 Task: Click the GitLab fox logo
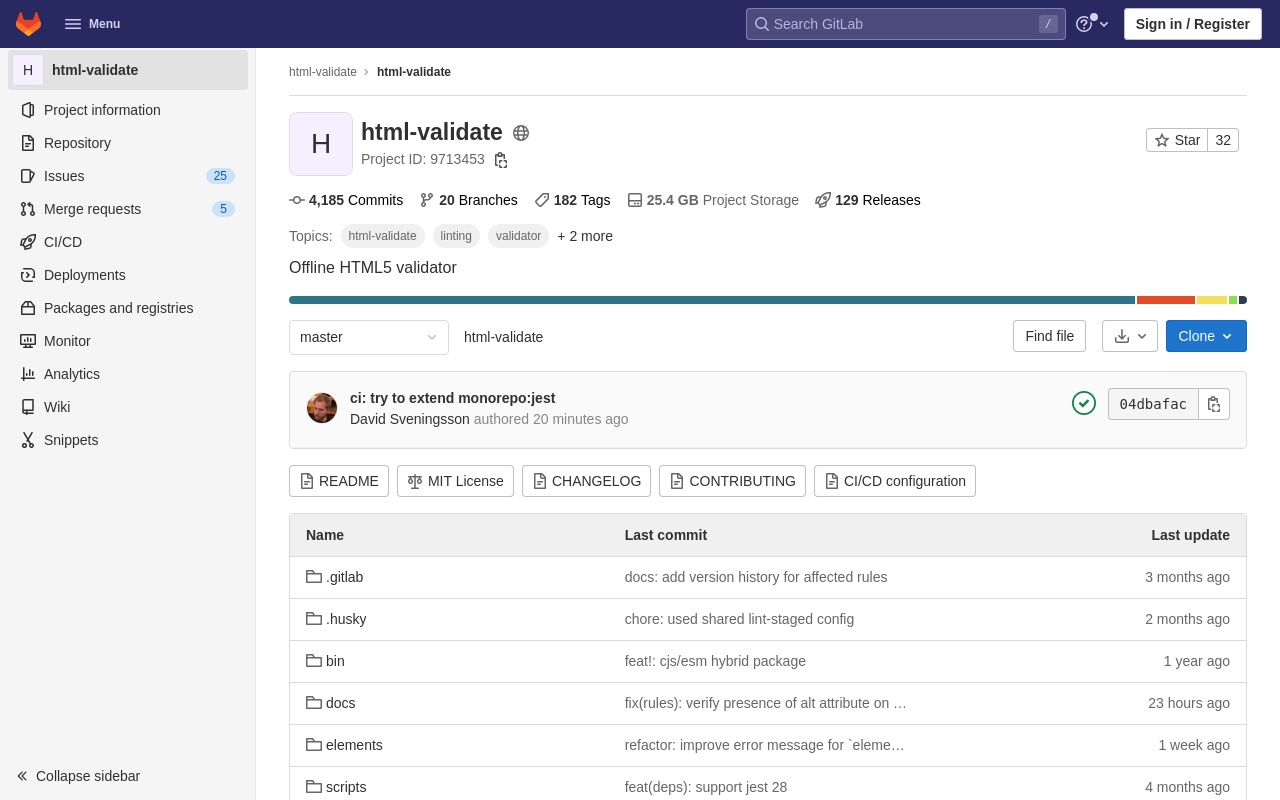pyautogui.click(x=29, y=24)
